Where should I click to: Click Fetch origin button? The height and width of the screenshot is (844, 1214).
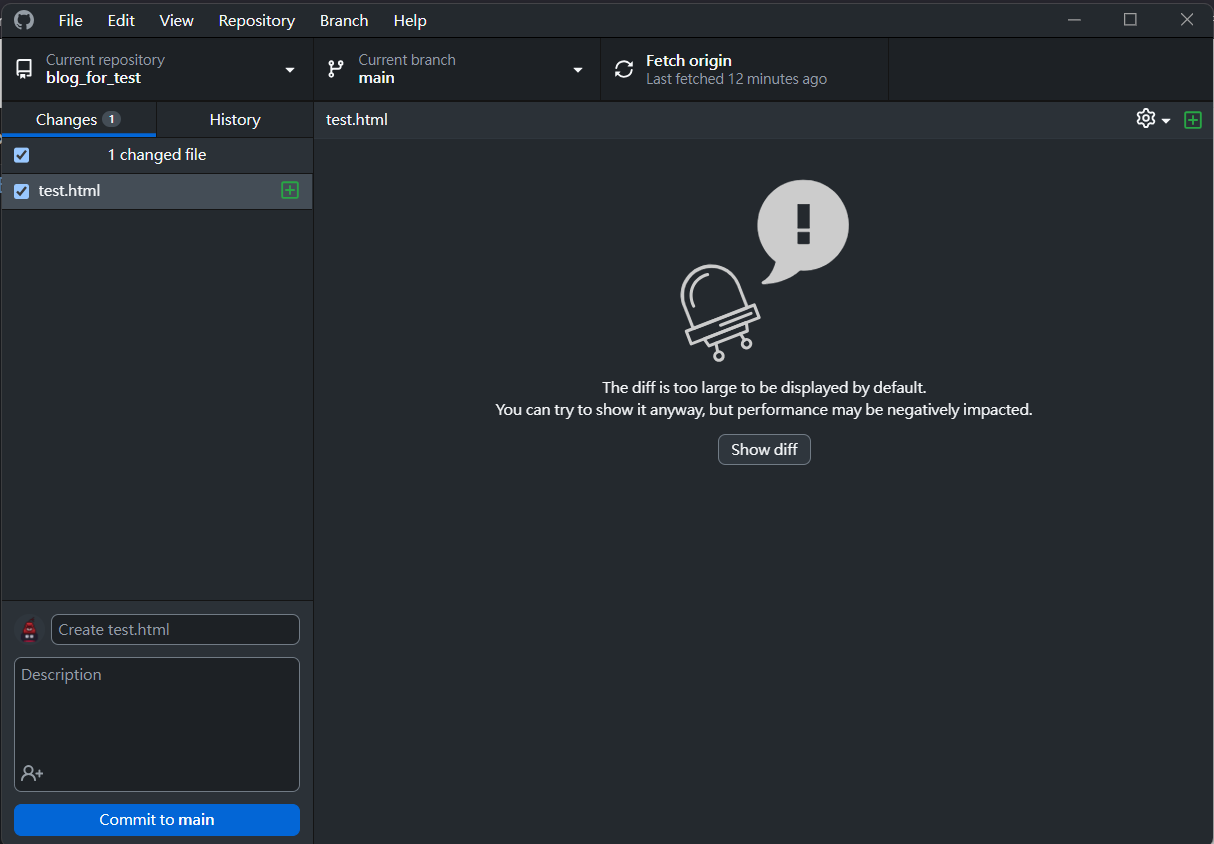click(744, 69)
